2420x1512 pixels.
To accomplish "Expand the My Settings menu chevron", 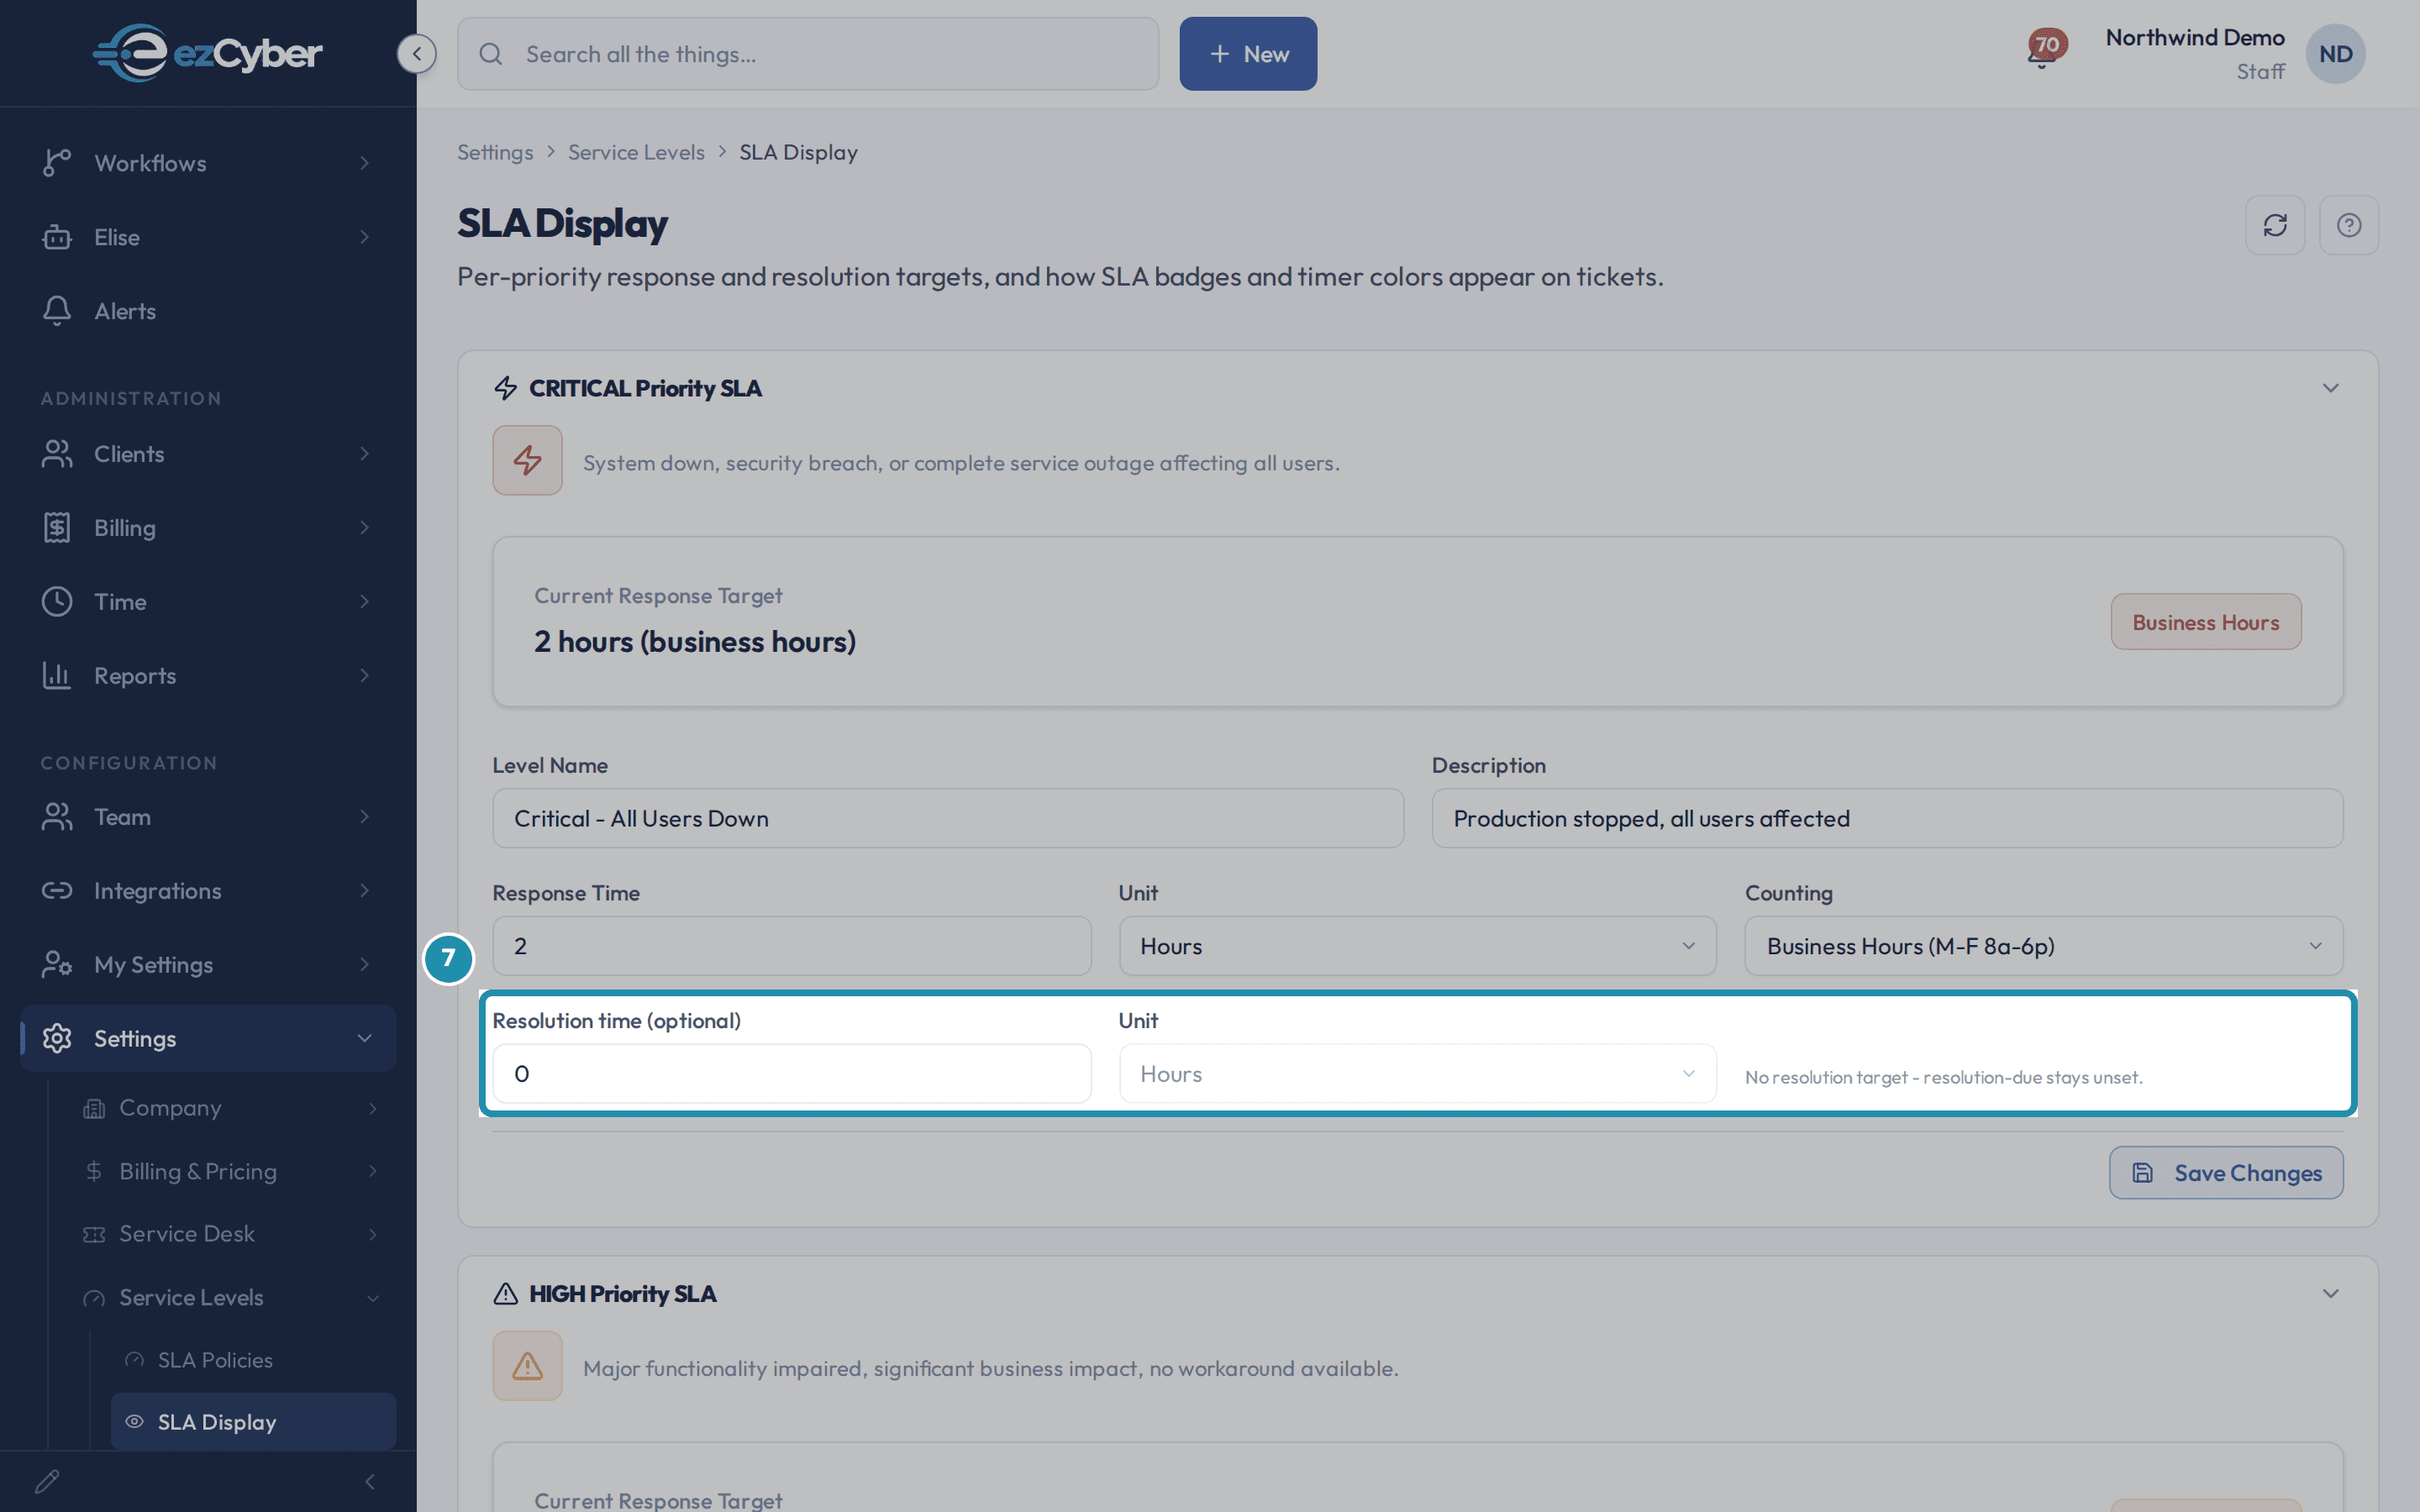I will [364, 965].
